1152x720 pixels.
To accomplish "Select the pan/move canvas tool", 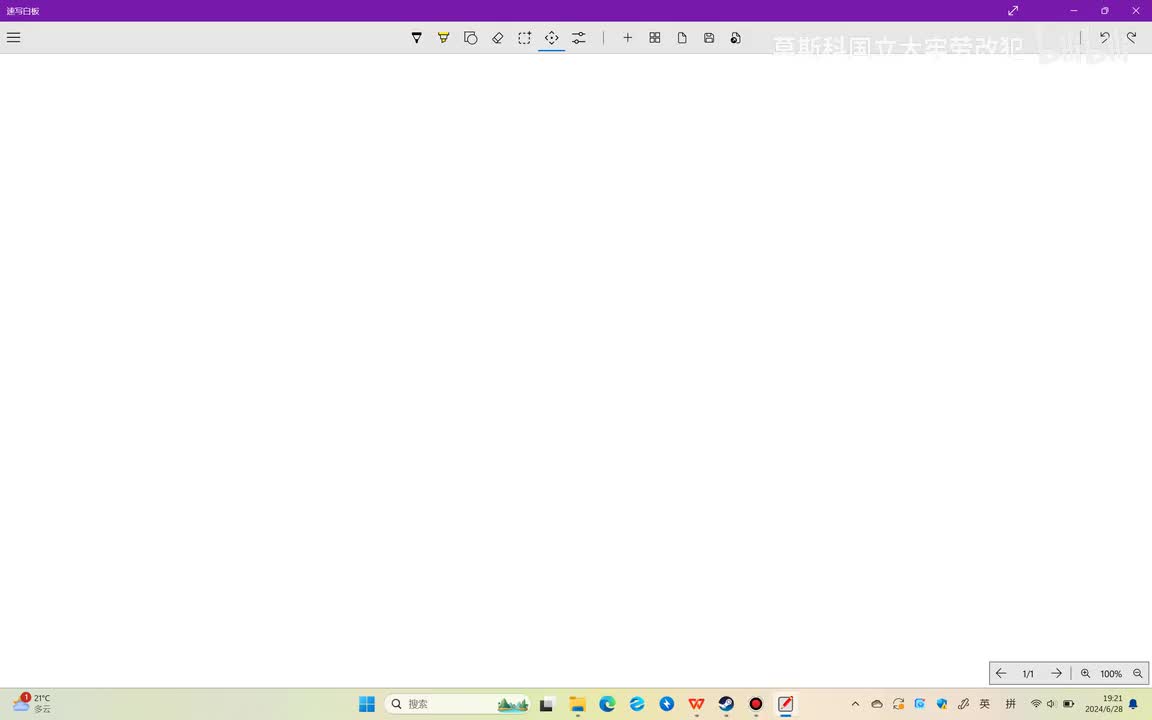I will [x=552, y=37].
